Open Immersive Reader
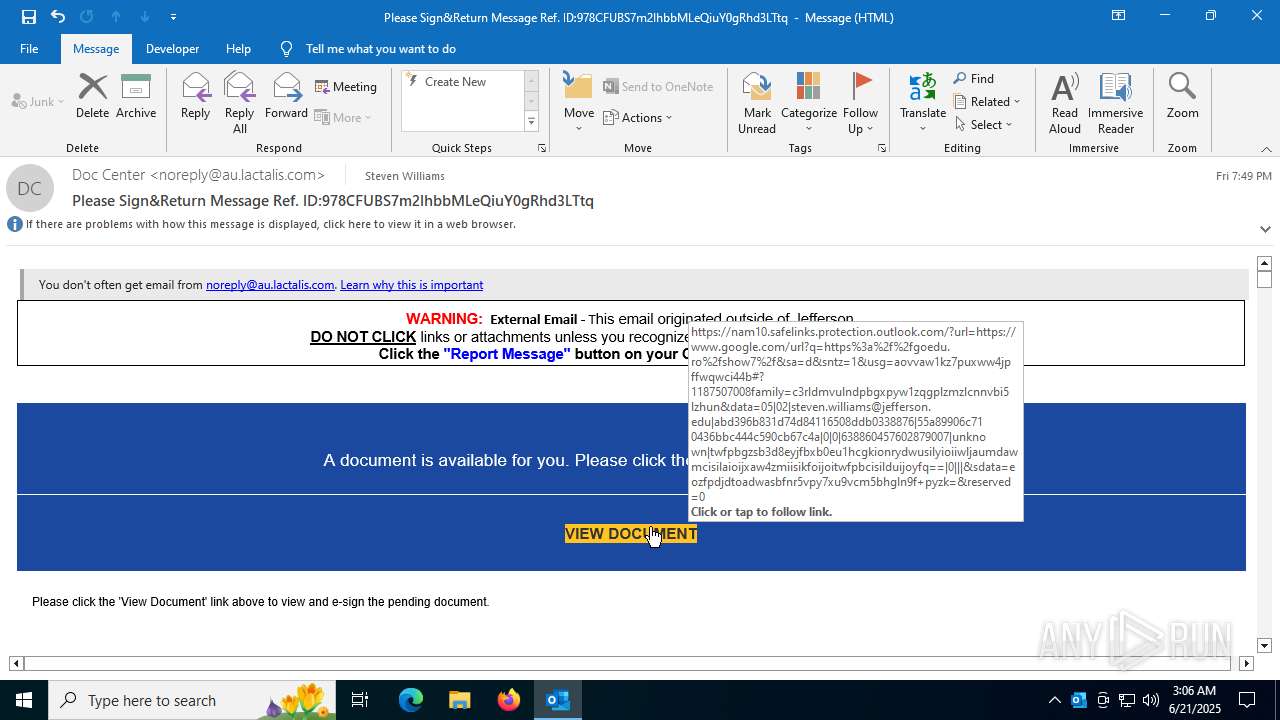The width and height of the screenshot is (1280, 720). pos(1116,103)
